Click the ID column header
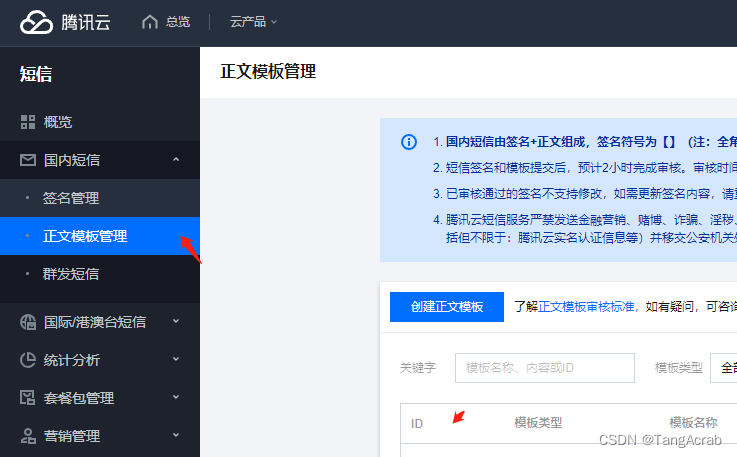 coord(417,424)
